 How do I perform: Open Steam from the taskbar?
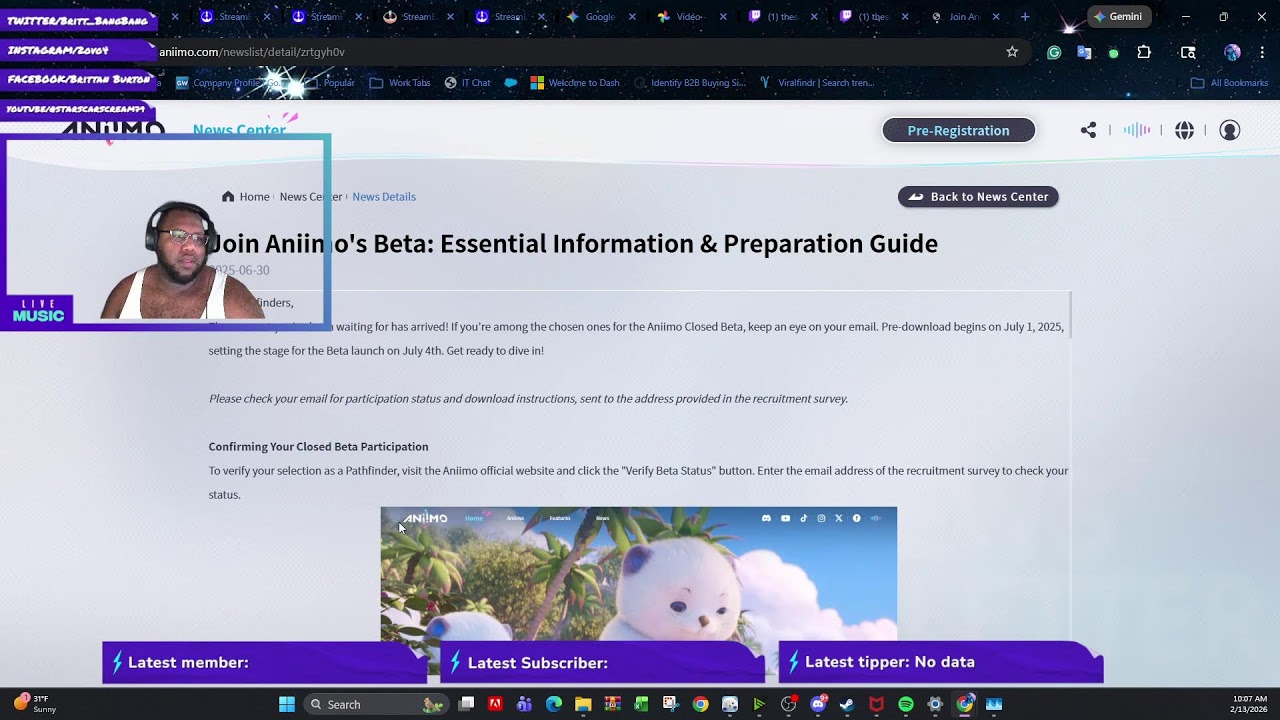point(847,704)
